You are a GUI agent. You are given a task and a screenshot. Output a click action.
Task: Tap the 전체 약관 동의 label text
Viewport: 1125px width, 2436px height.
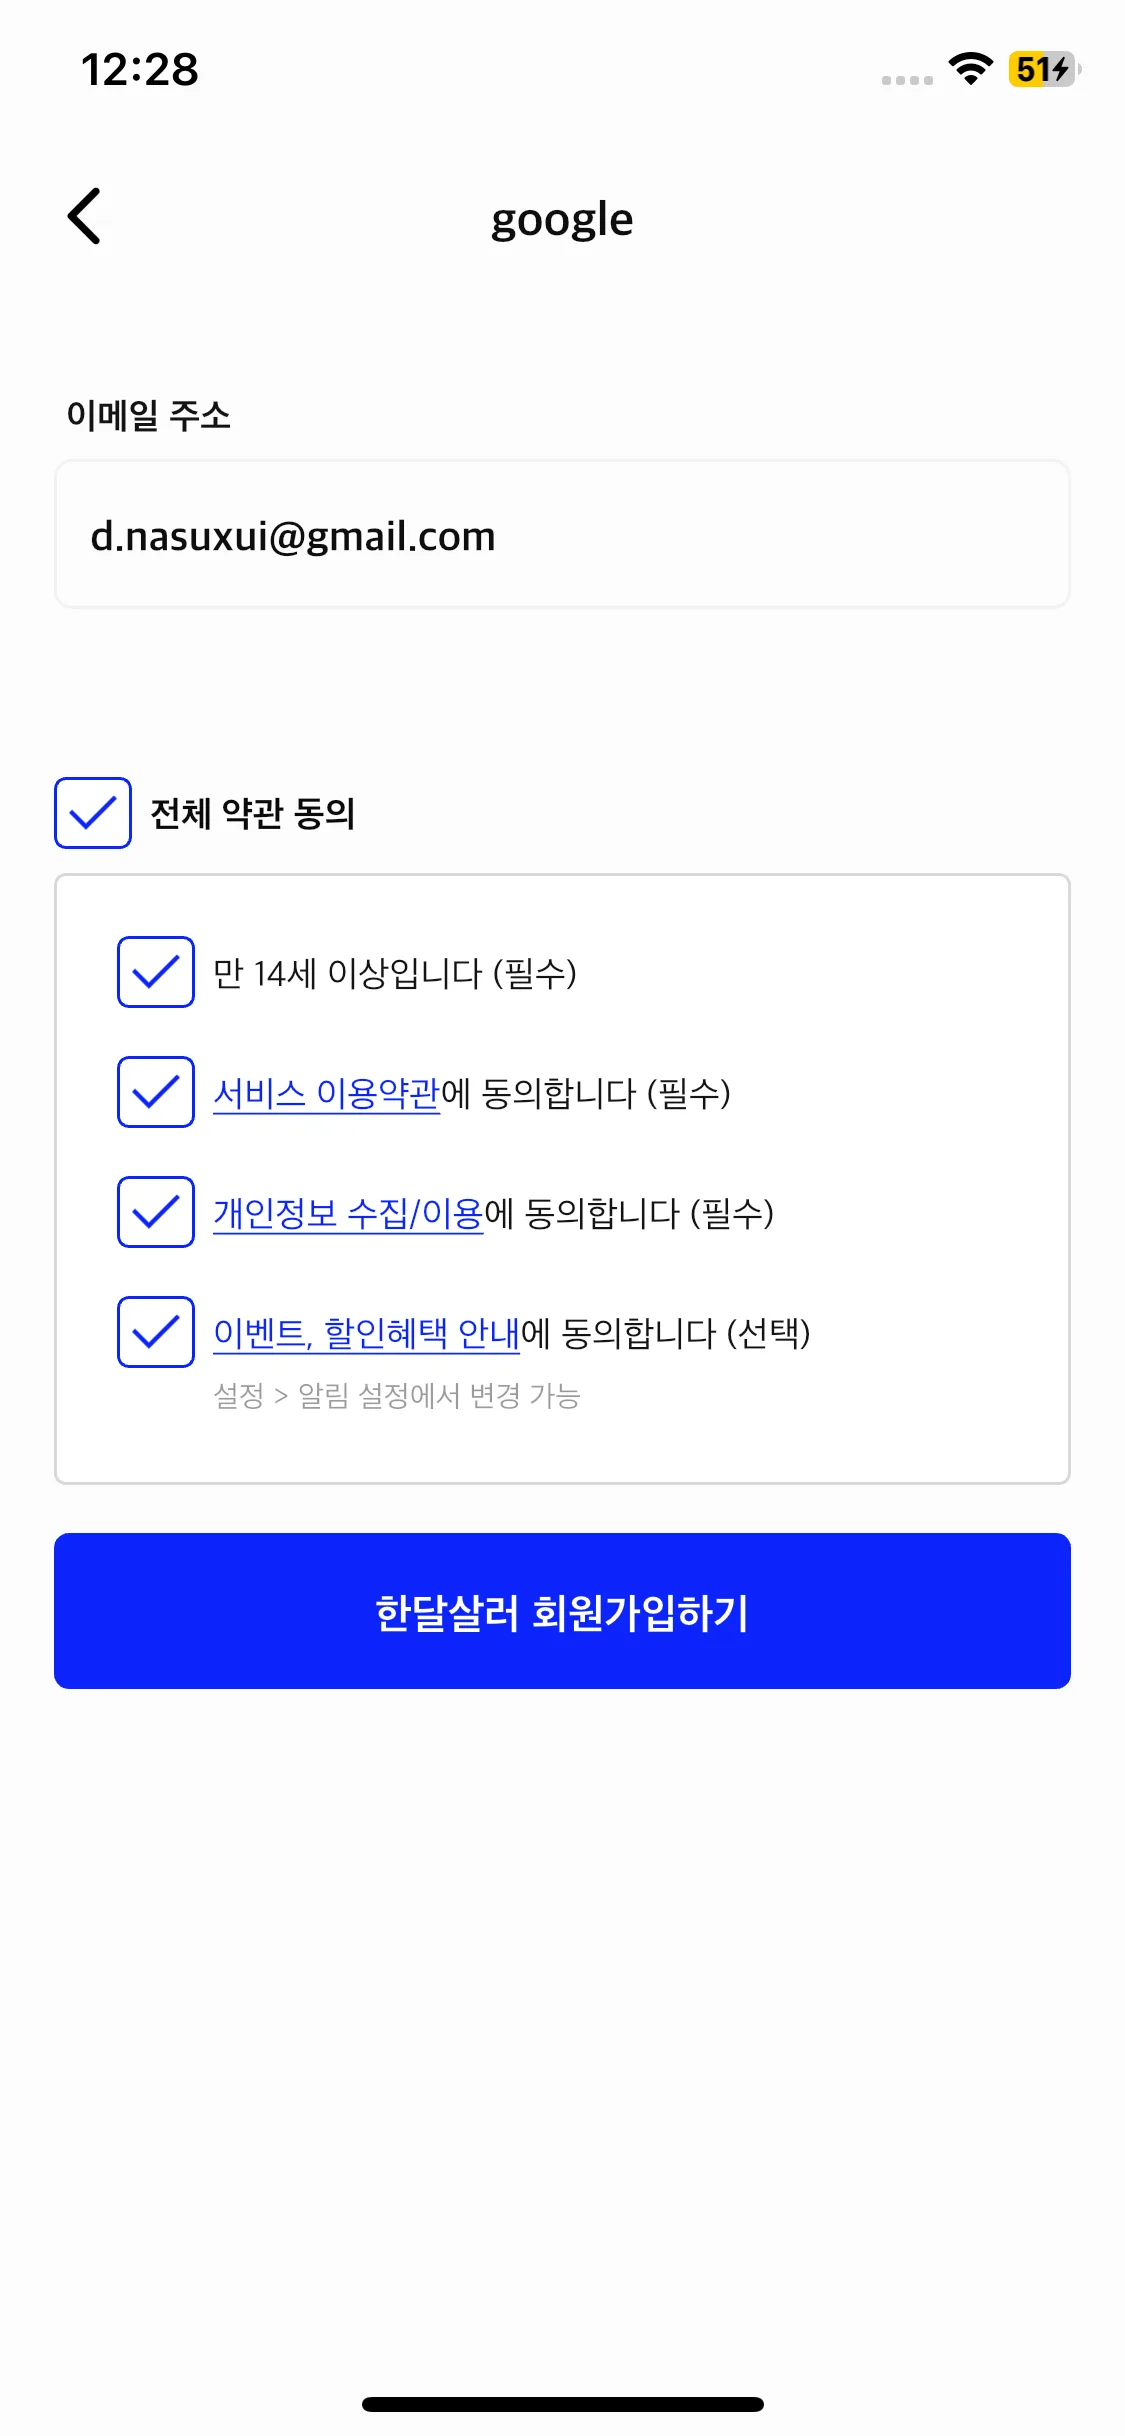tap(253, 813)
